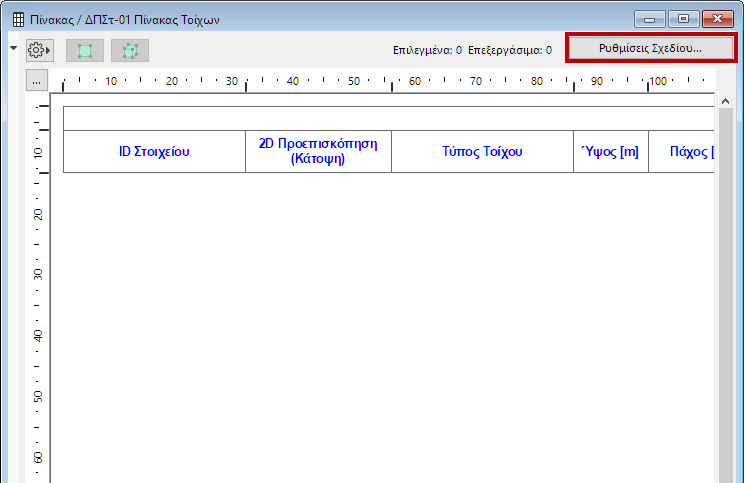
Task: Select the Ύψος [m] column header
Action: 611,151
